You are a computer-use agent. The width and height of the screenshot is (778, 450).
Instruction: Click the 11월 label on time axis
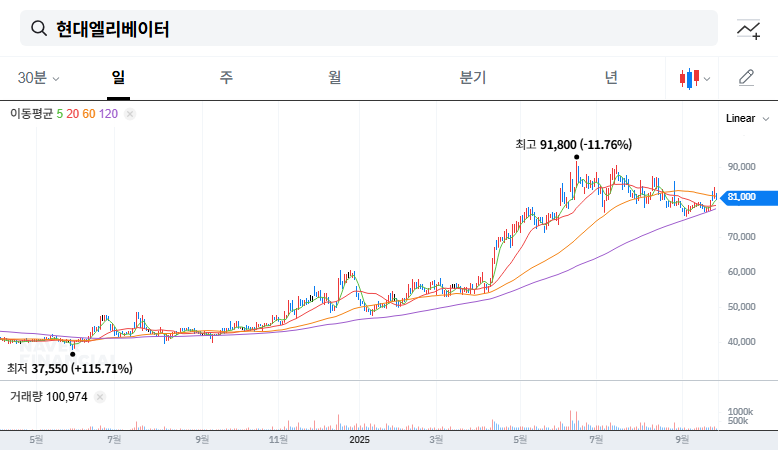click(278, 440)
